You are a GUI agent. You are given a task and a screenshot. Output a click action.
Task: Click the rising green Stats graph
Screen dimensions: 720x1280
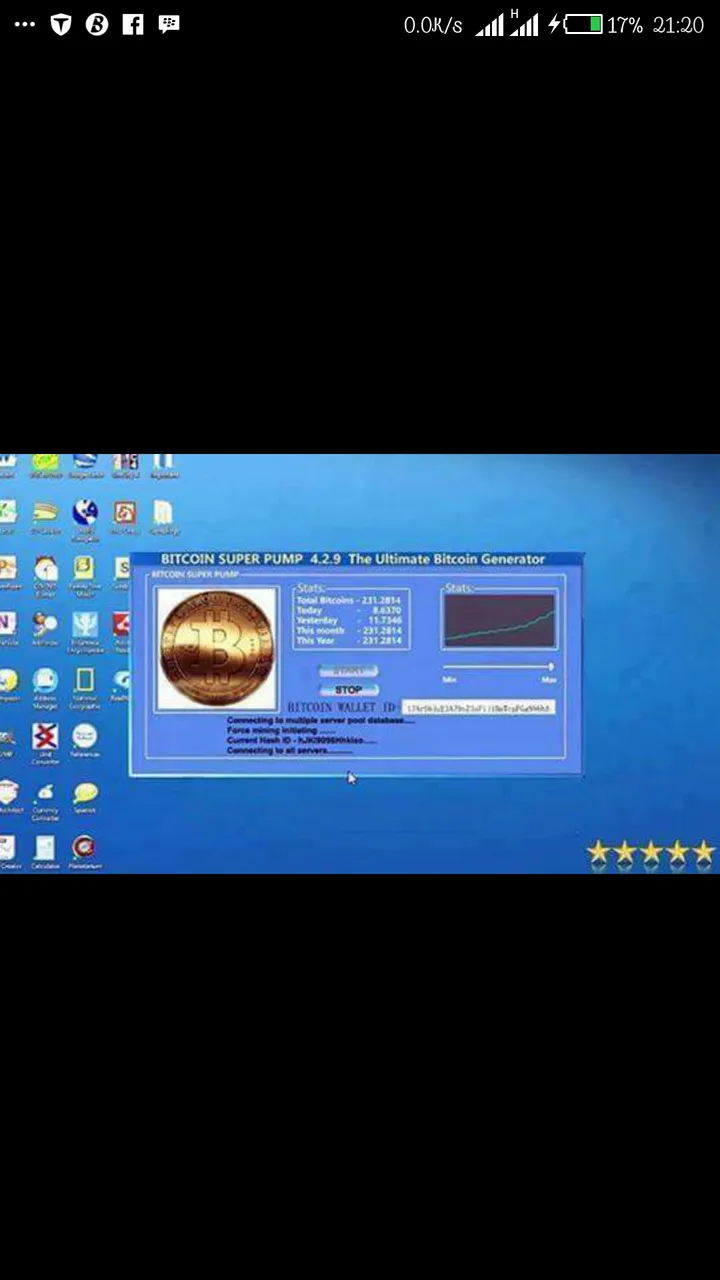[499, 621]
